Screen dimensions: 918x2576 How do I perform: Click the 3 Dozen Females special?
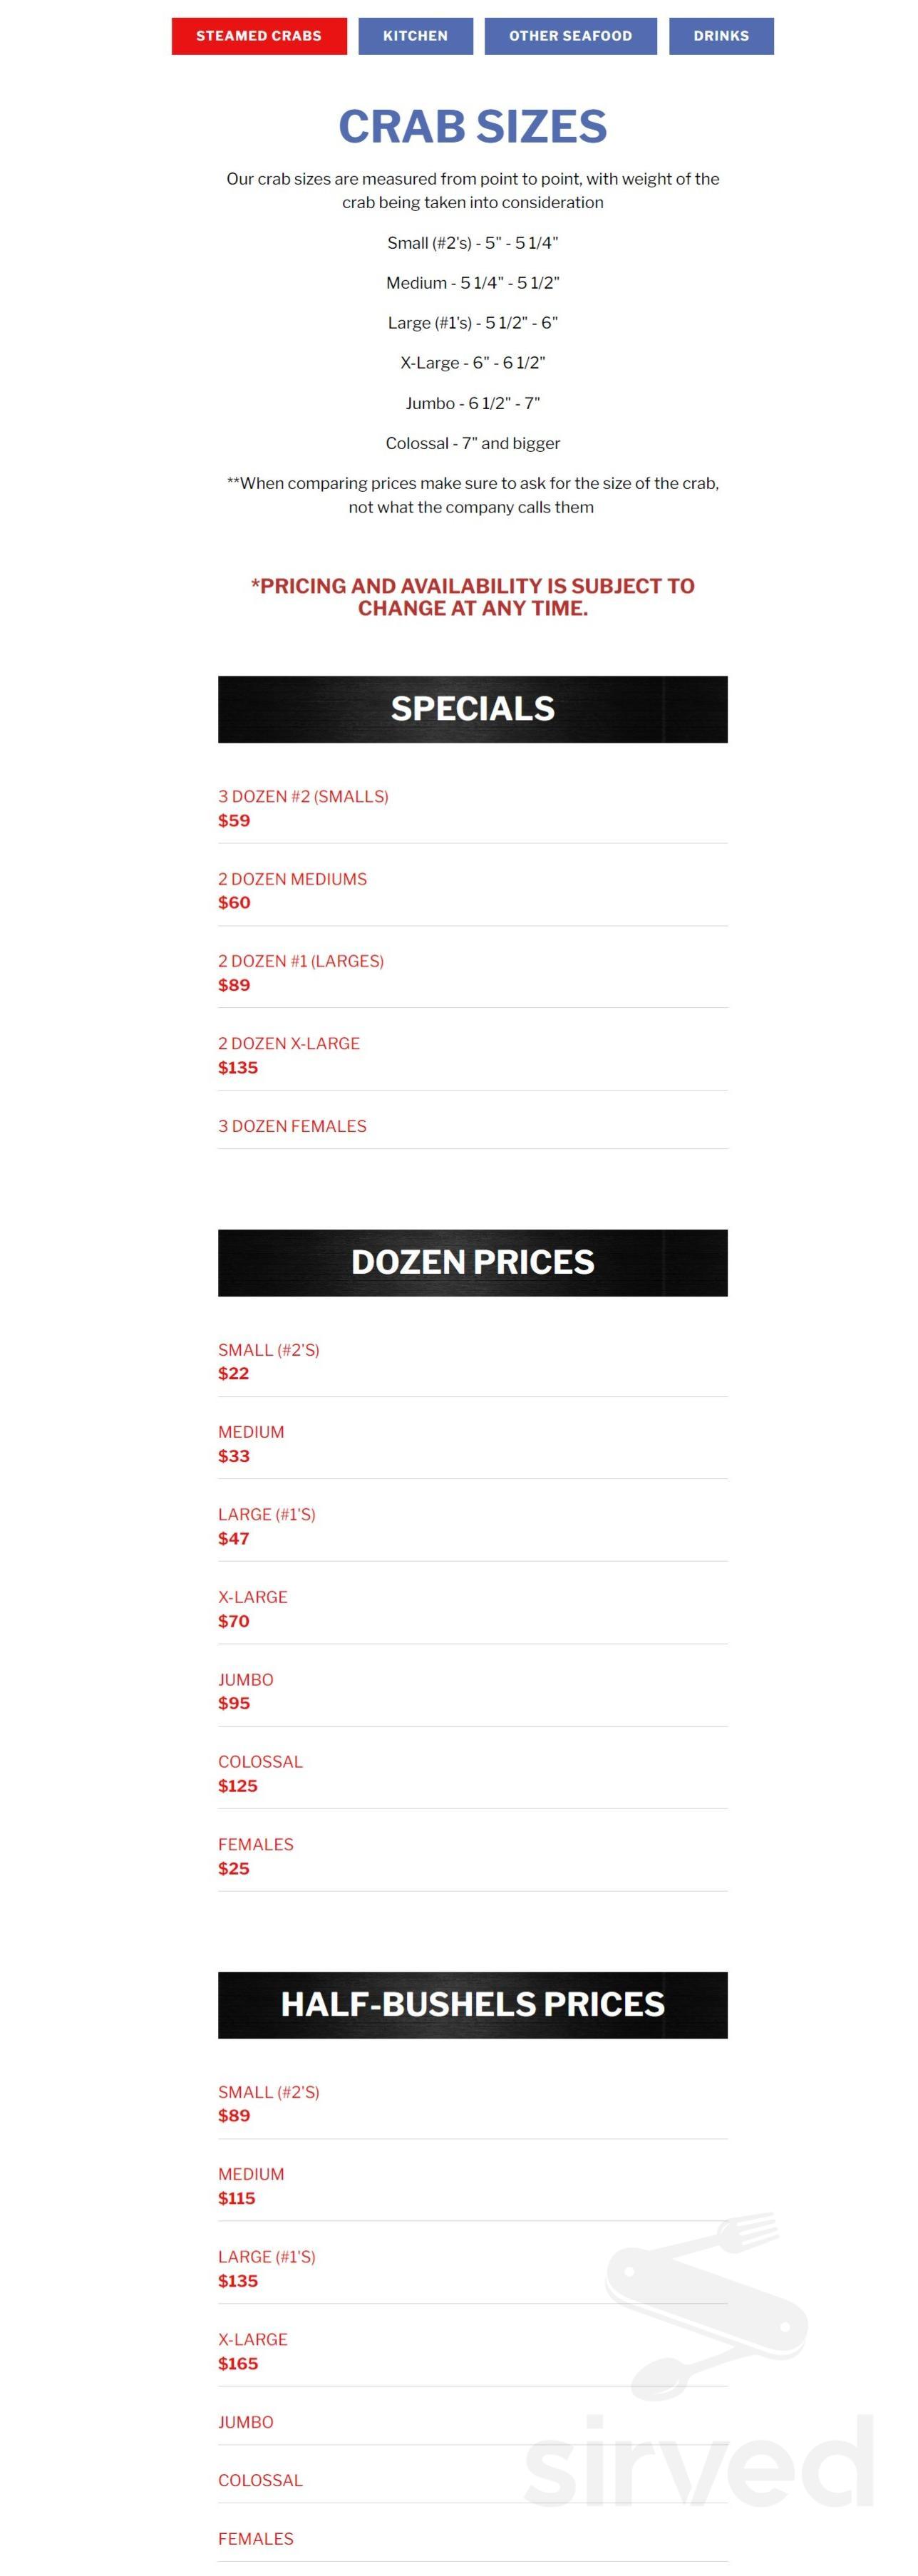(x=292, y=1126)
